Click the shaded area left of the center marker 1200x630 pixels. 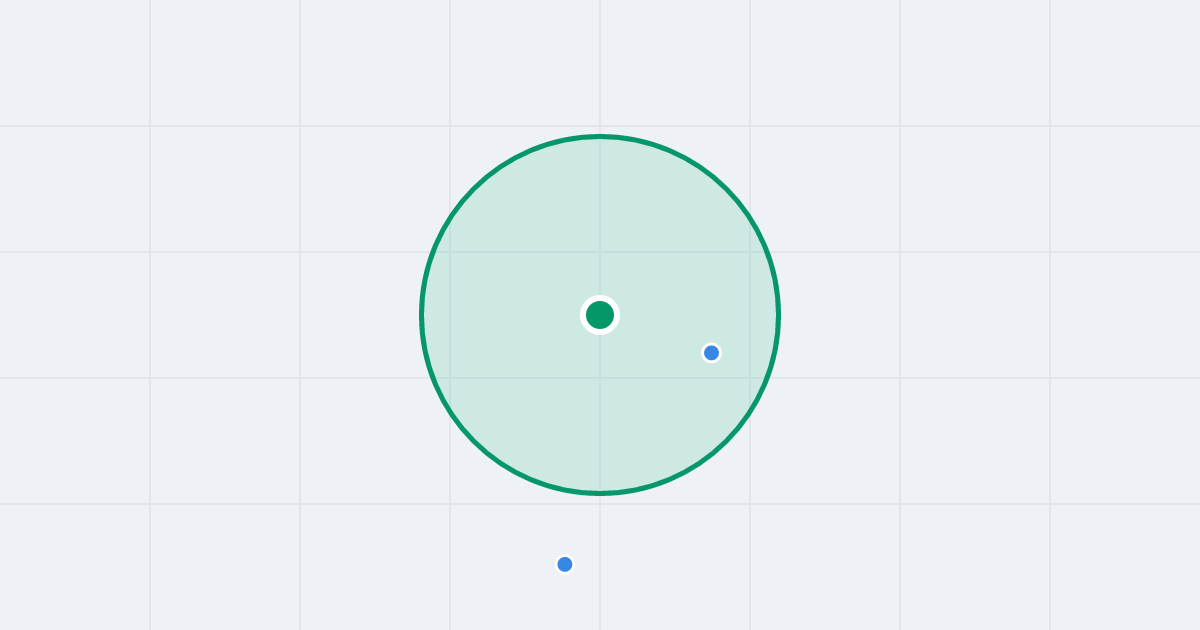coord(500,315)
